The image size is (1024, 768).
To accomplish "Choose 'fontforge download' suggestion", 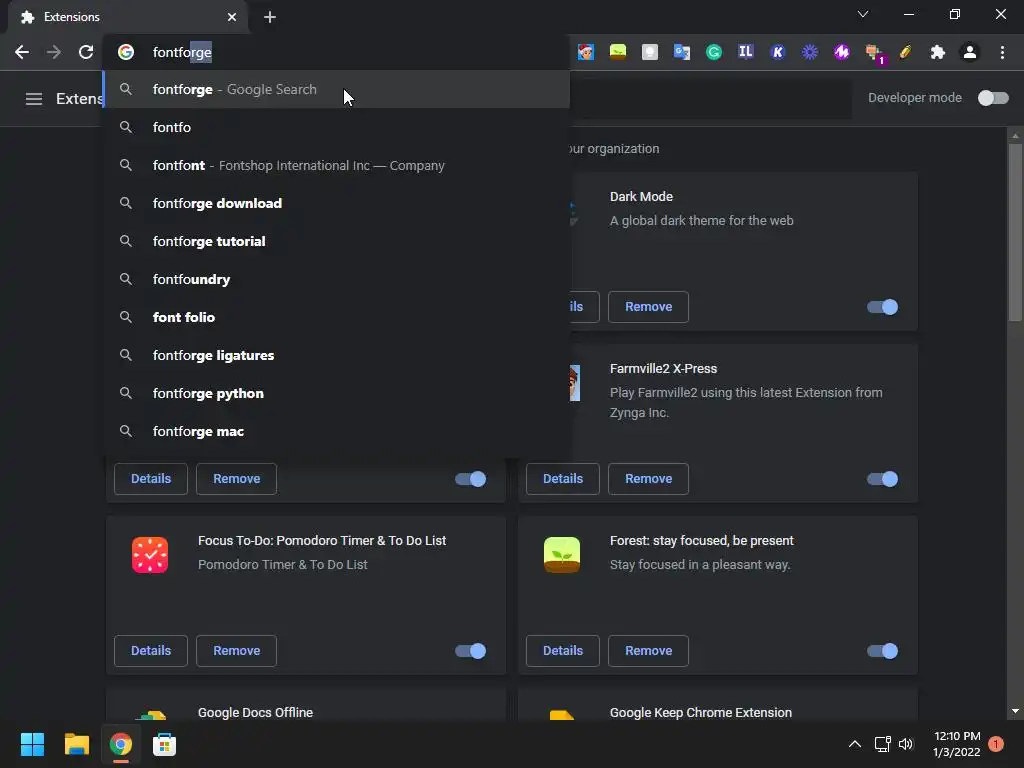I will 337,203.
